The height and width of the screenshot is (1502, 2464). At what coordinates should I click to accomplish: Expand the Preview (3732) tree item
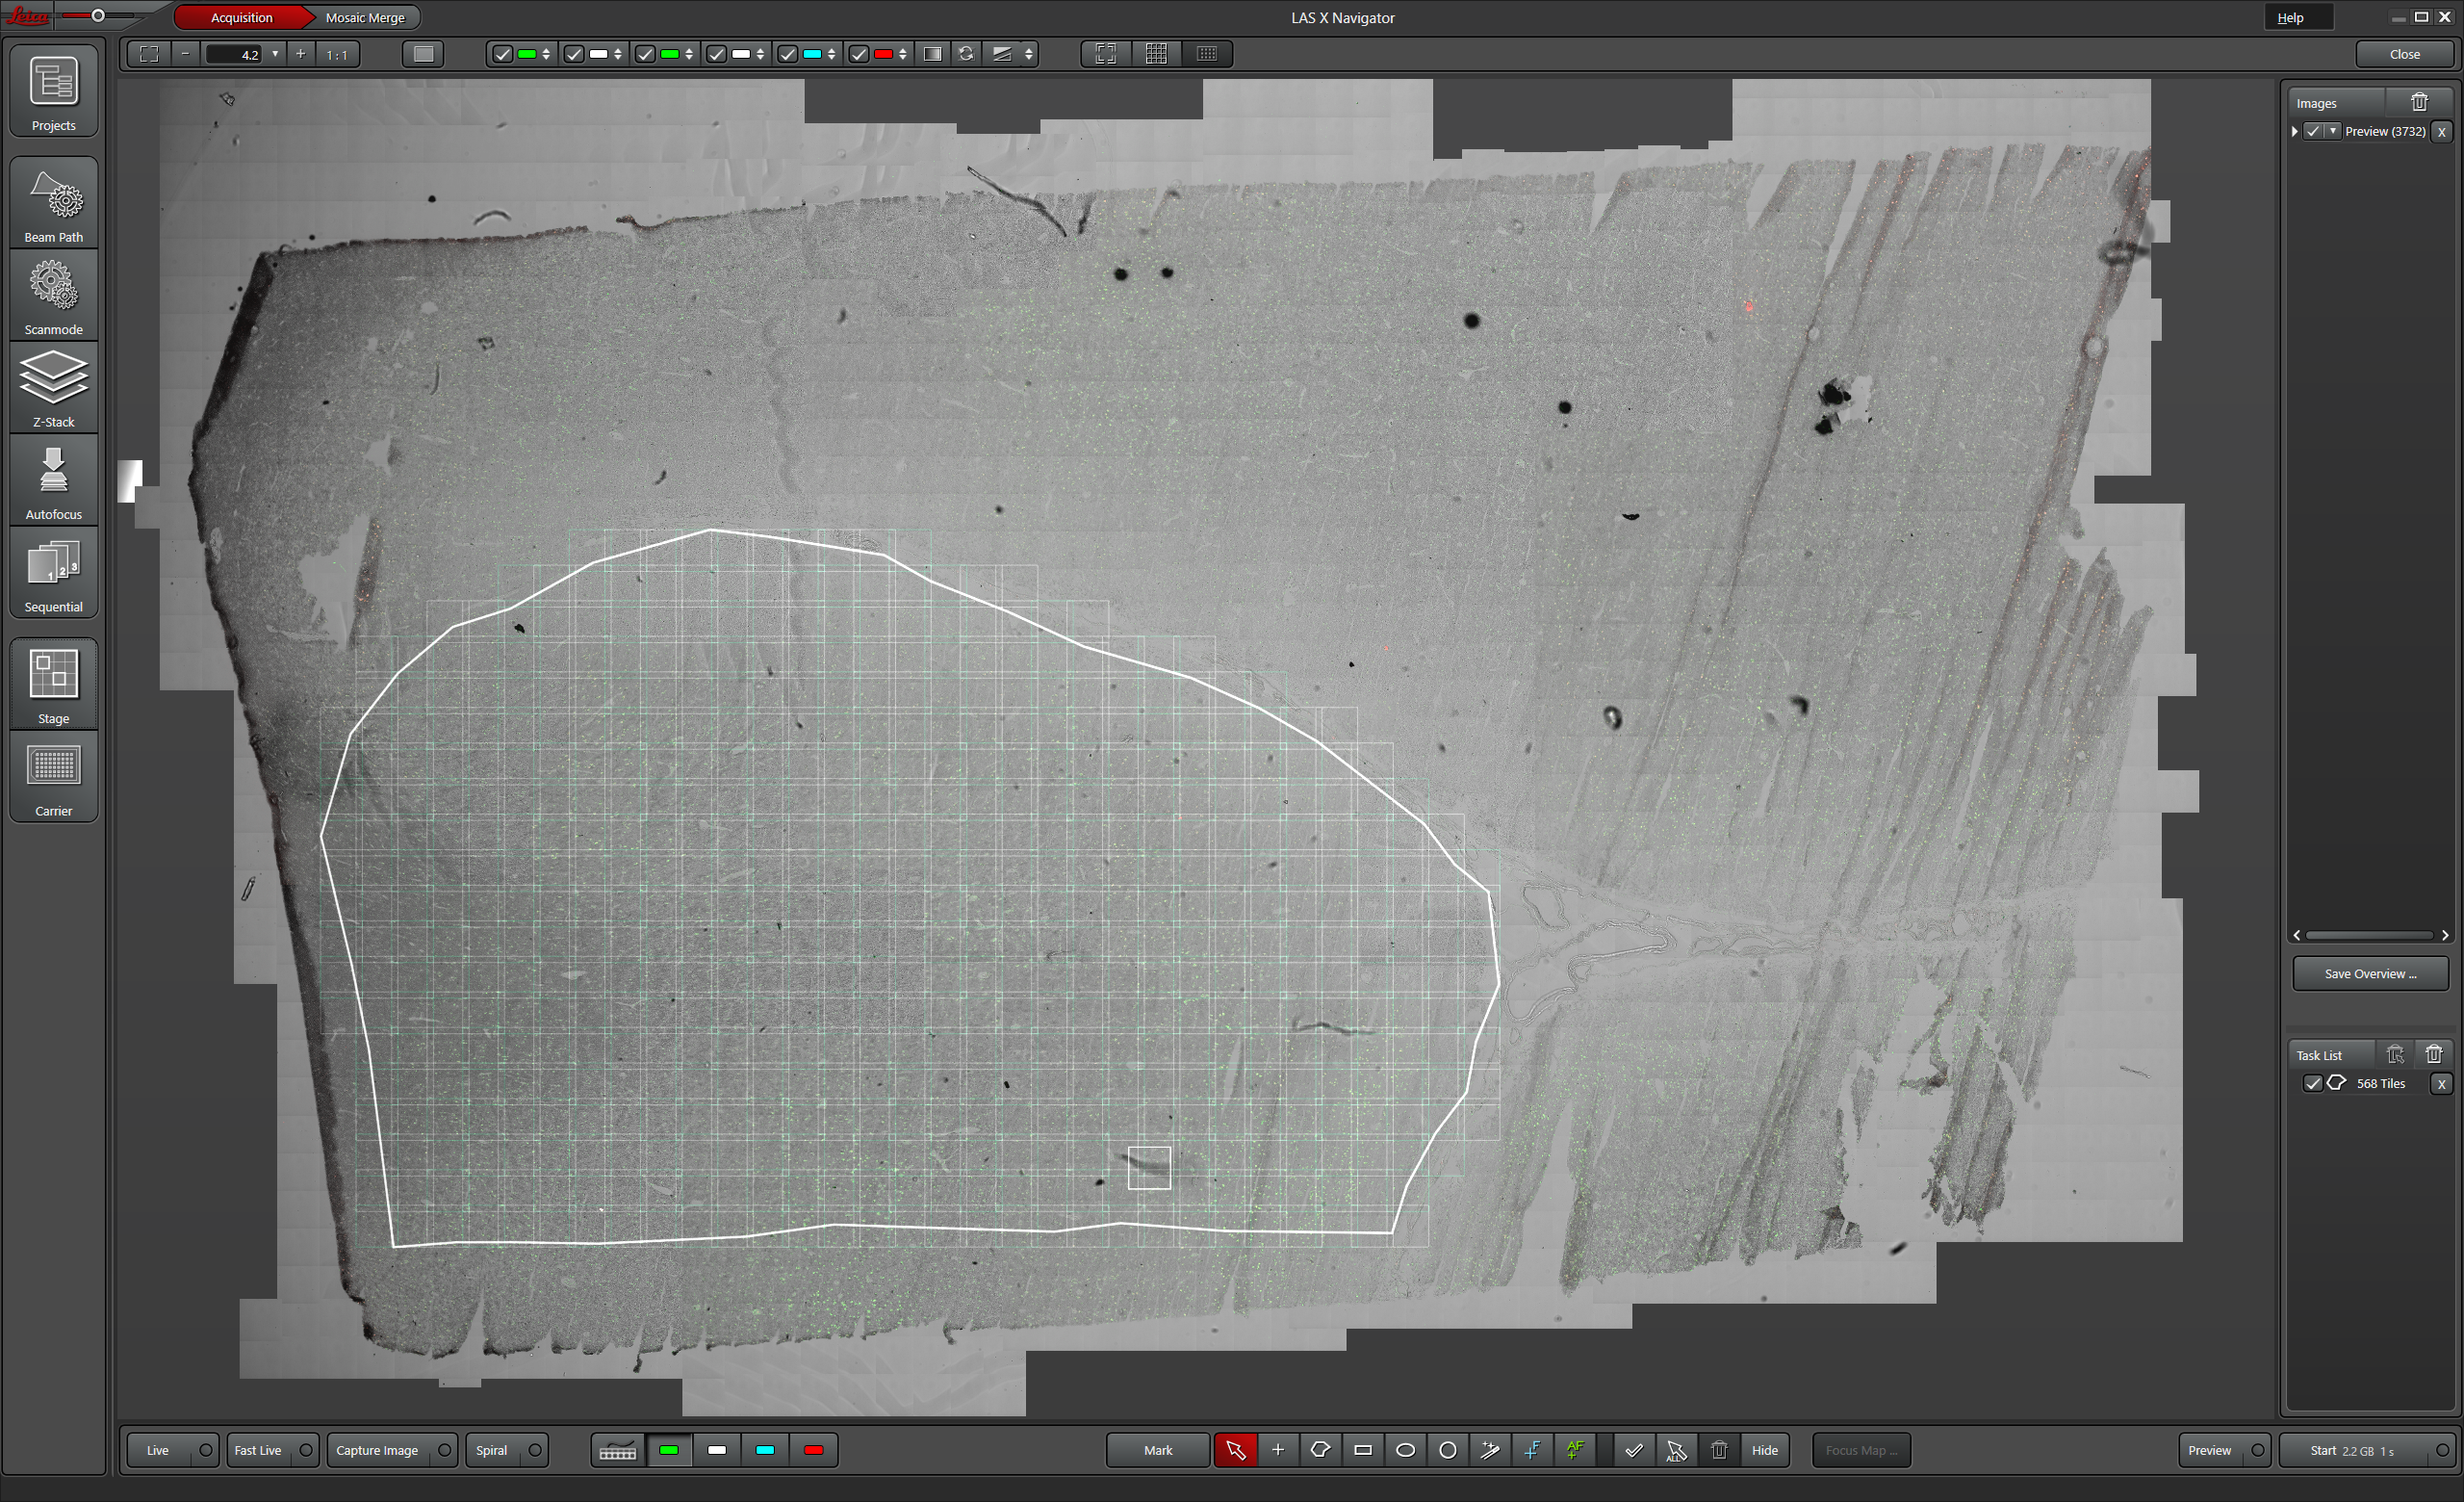[2295, 131]
